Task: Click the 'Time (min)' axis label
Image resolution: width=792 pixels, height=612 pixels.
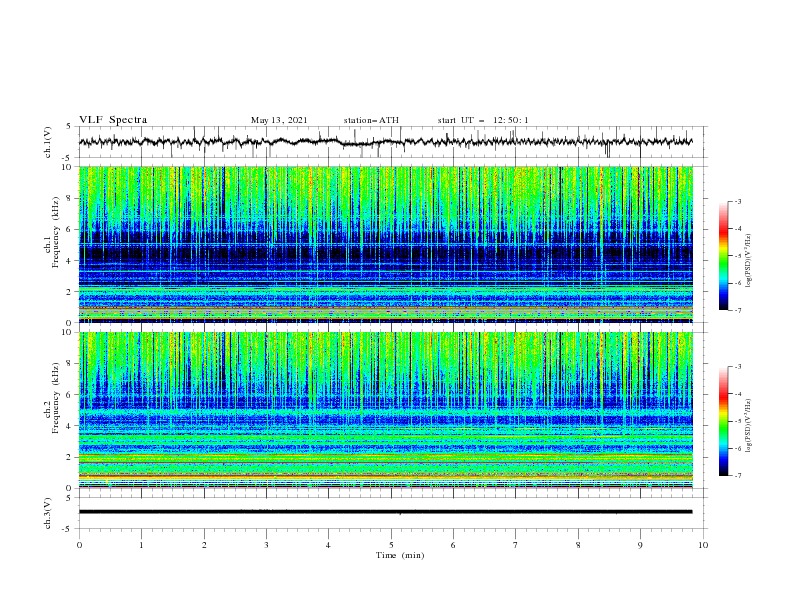Action: 400,555
